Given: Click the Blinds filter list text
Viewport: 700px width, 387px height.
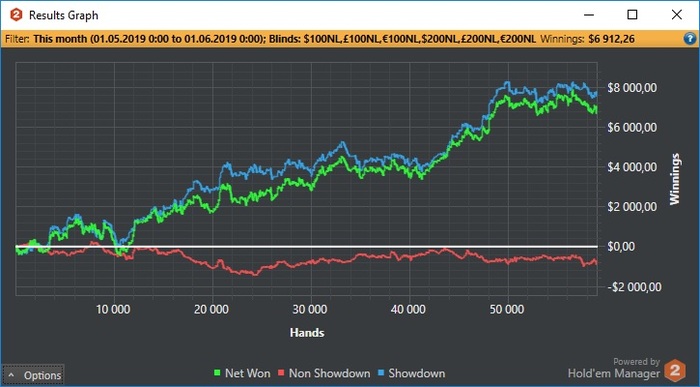Looking at the screenshot, I should [x=402, y=39].
